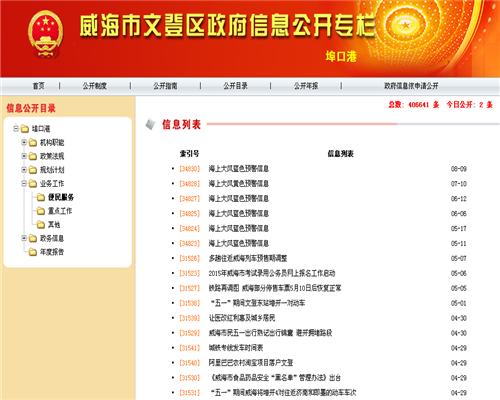Click the document icon beside 信息列表 heading
This screenshot has width=500, height=400.
(x=150, y=124)
